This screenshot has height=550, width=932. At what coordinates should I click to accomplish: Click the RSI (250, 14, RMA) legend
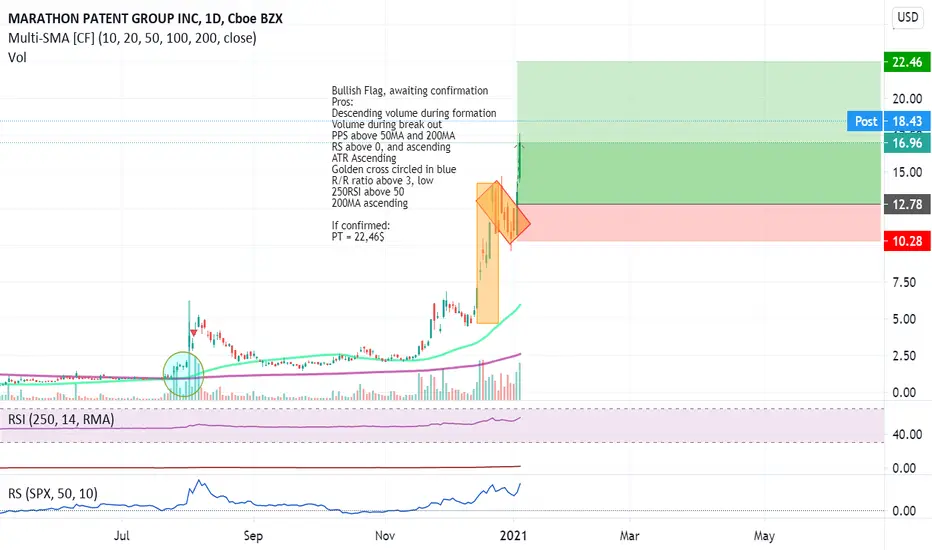(61, 420)
